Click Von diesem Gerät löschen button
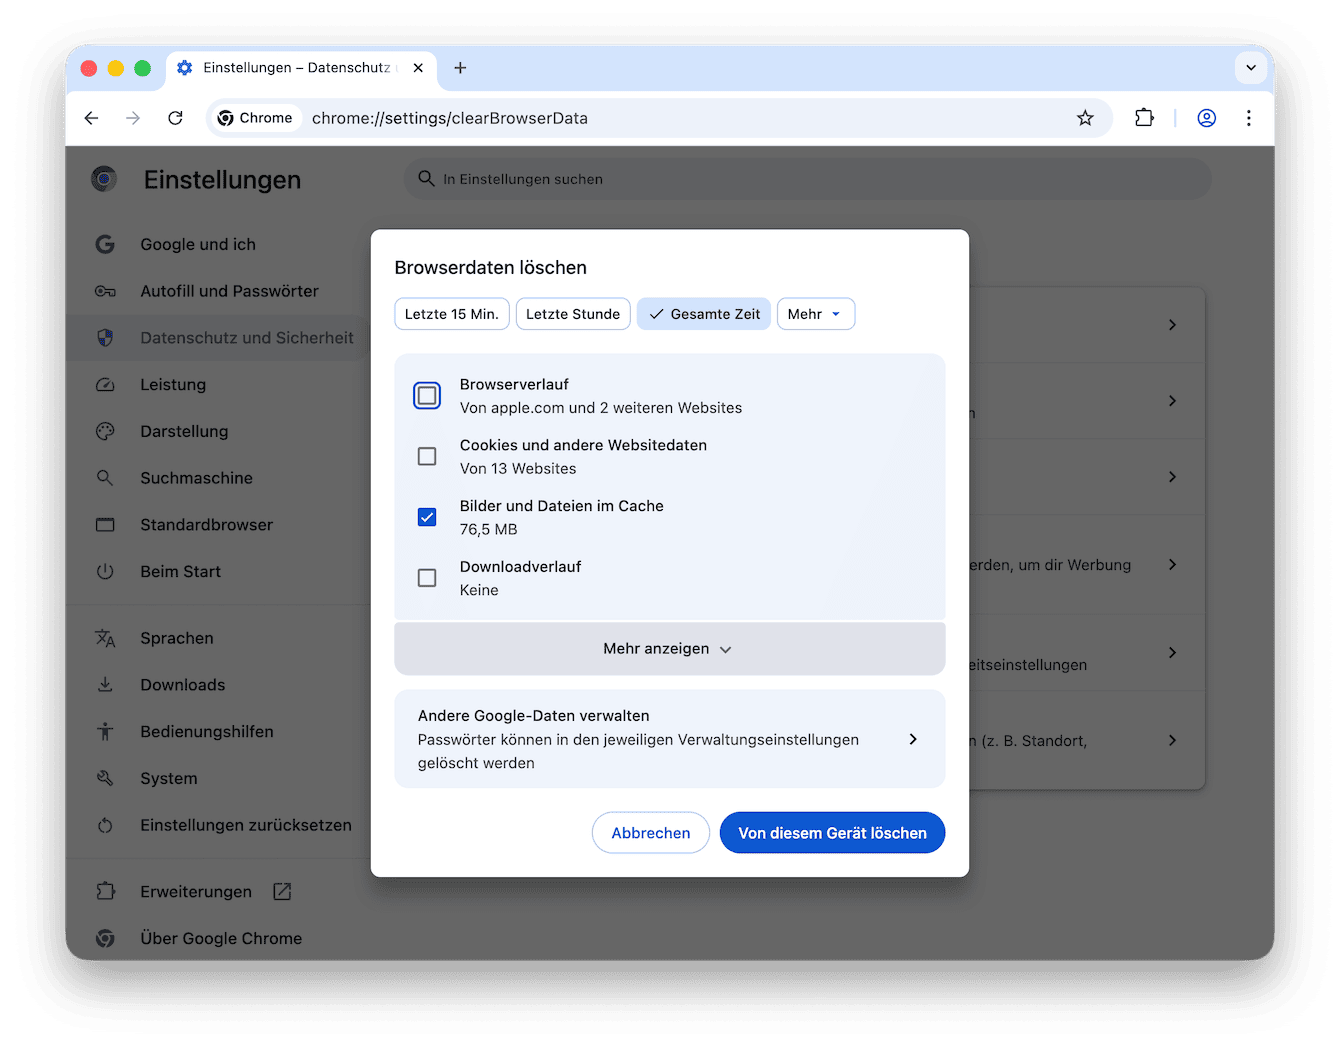The width and height of the screenshot is (1340, 1047). coord(832,833)
